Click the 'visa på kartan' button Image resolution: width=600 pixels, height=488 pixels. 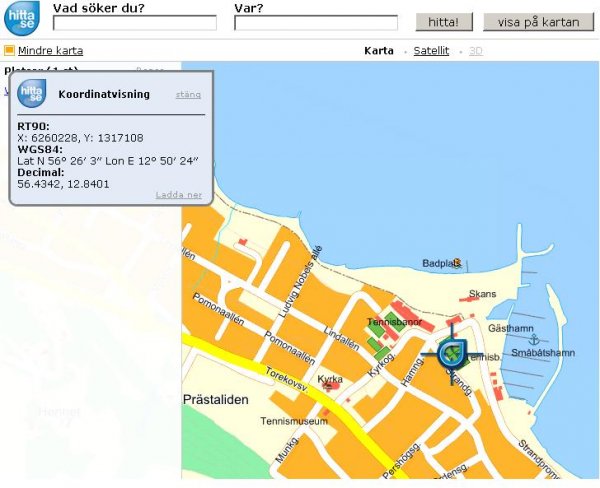(x=538, y=22)
